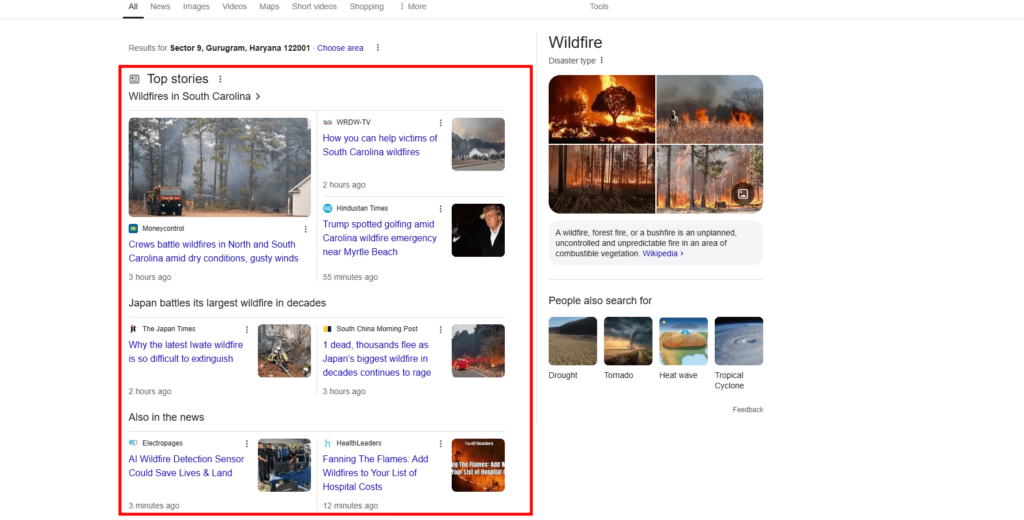This screenshot has width=1024, height=520.
Task: Click the Feedback link under knowledge panel
Action: pyautogui.click(x=748, y=410)
